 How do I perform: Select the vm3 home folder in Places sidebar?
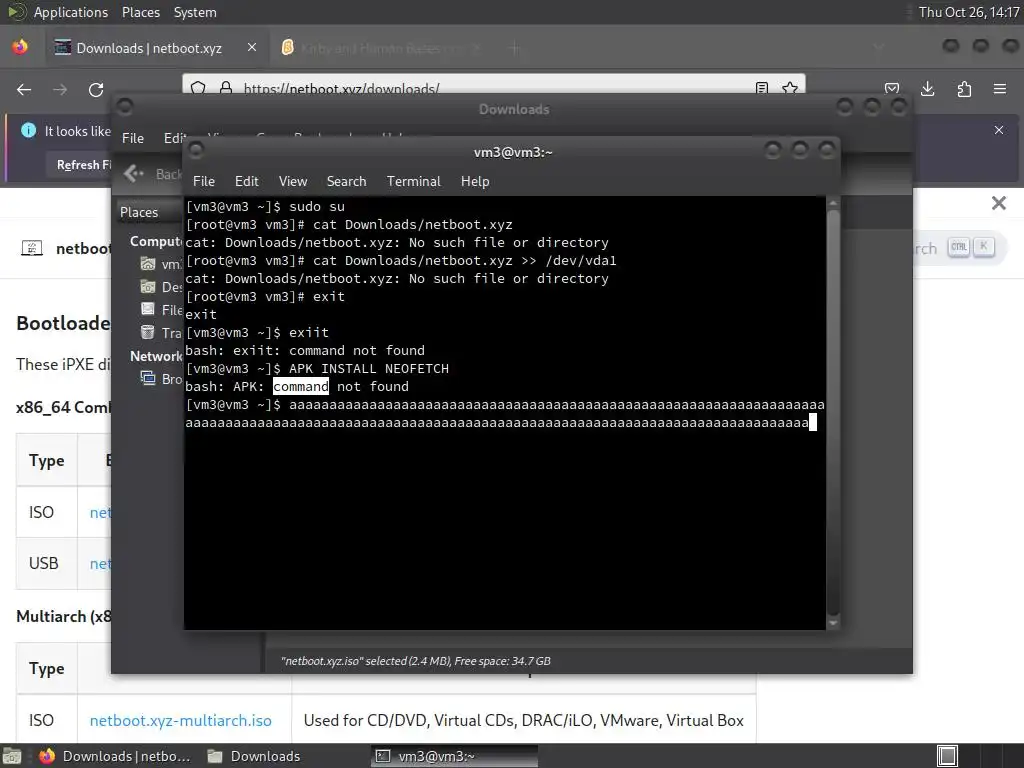pos(161,264)
